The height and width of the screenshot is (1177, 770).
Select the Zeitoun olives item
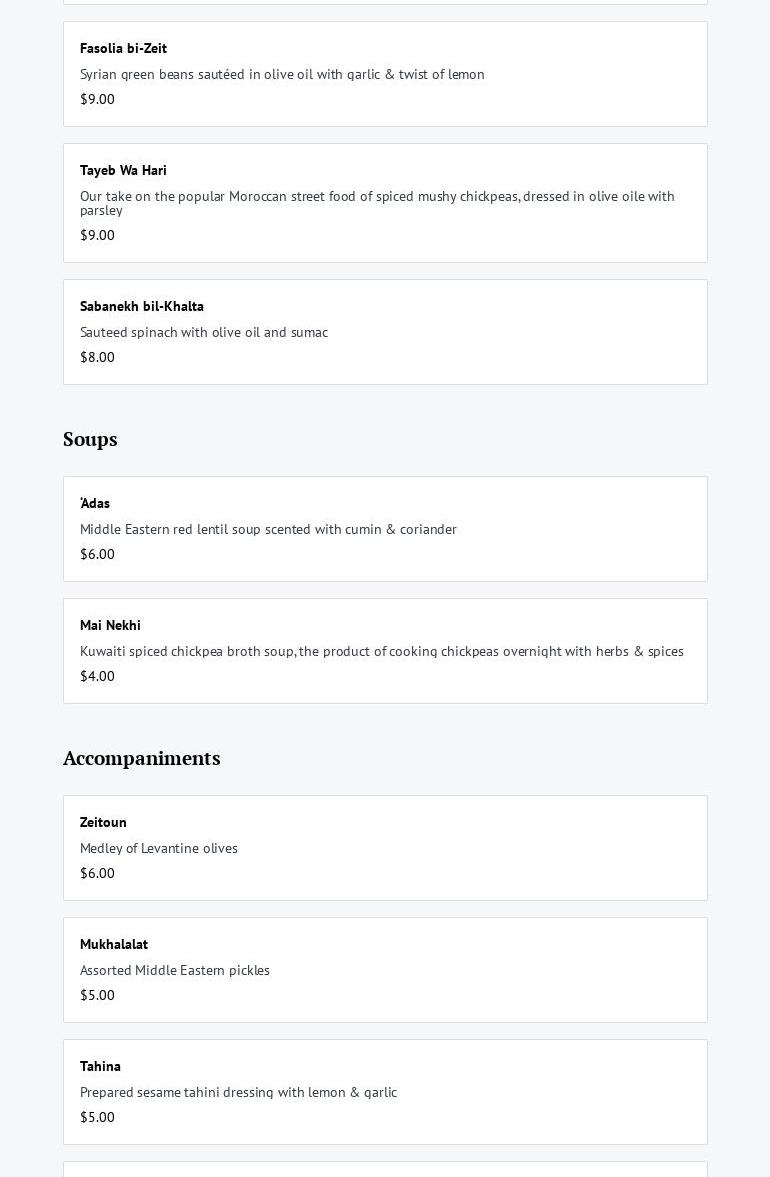pyautogui.click(x=385, y=848)
